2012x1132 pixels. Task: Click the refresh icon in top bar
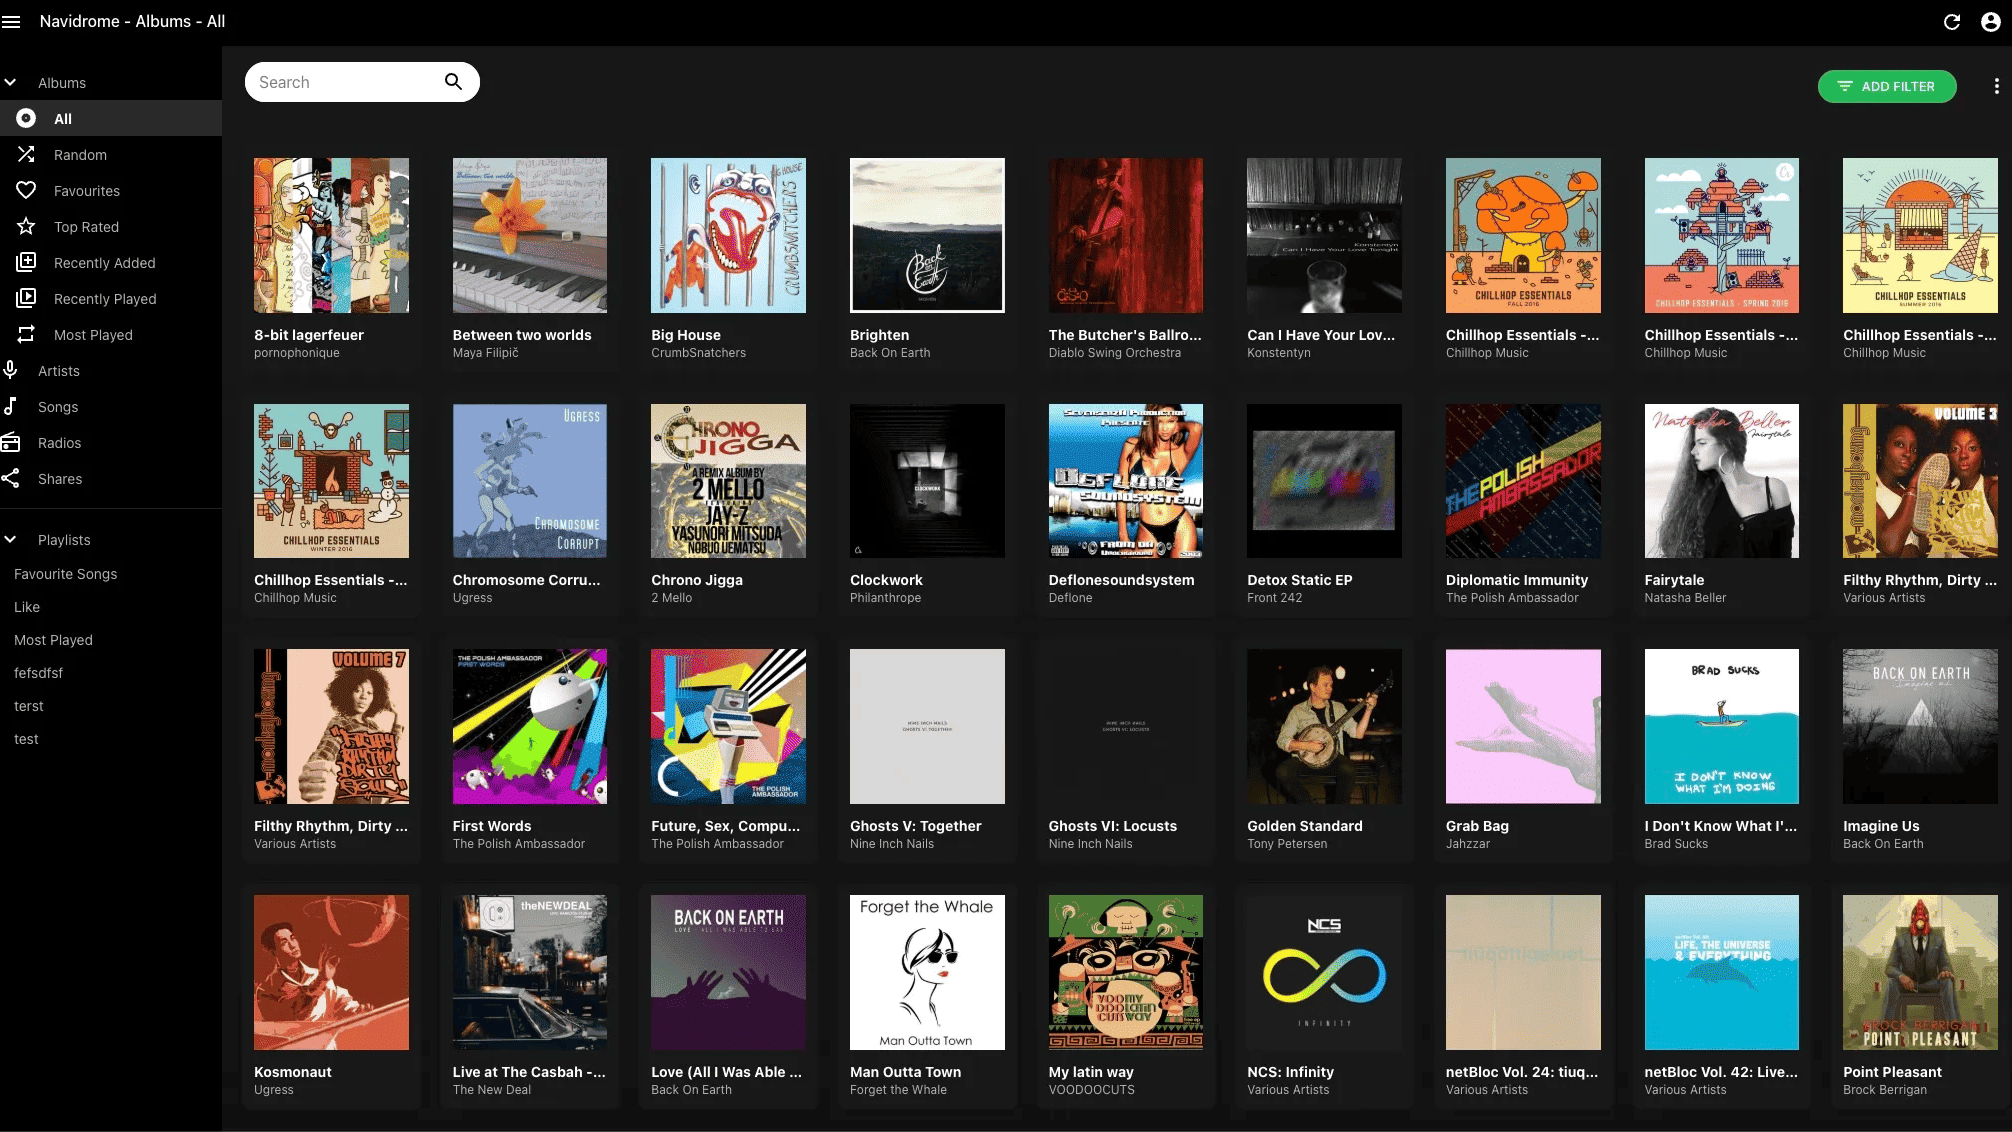(1951, 22)
